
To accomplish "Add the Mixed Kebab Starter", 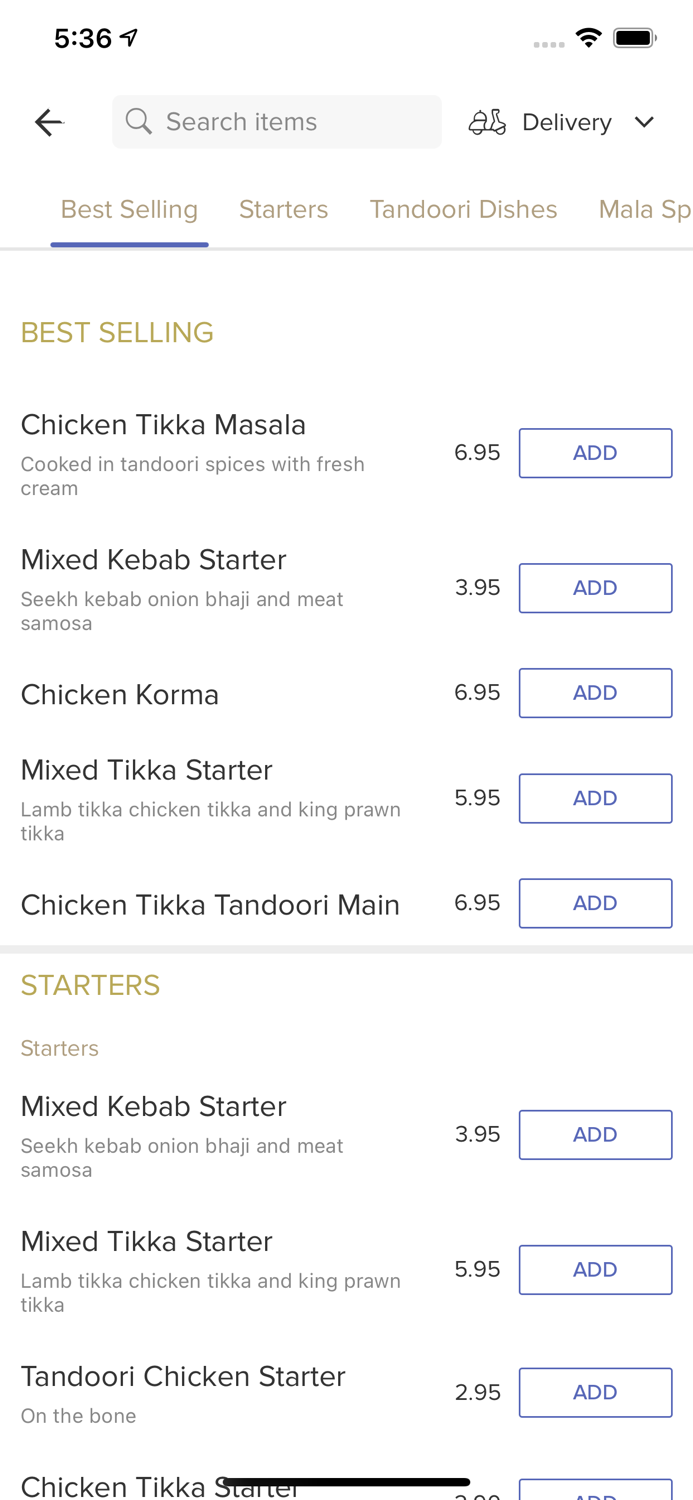I will tap(595, 588).
